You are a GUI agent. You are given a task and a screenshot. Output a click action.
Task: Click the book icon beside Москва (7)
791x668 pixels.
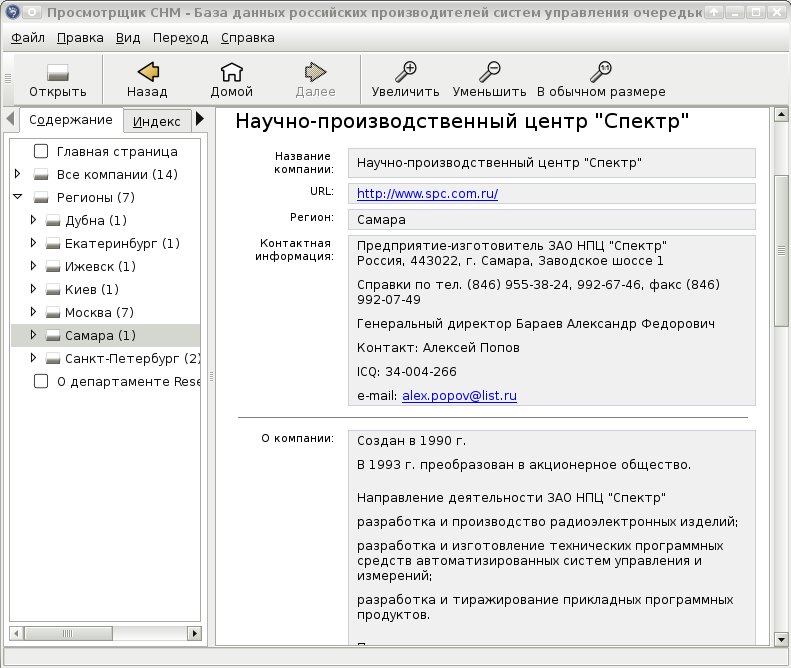(x=53, y=312)
